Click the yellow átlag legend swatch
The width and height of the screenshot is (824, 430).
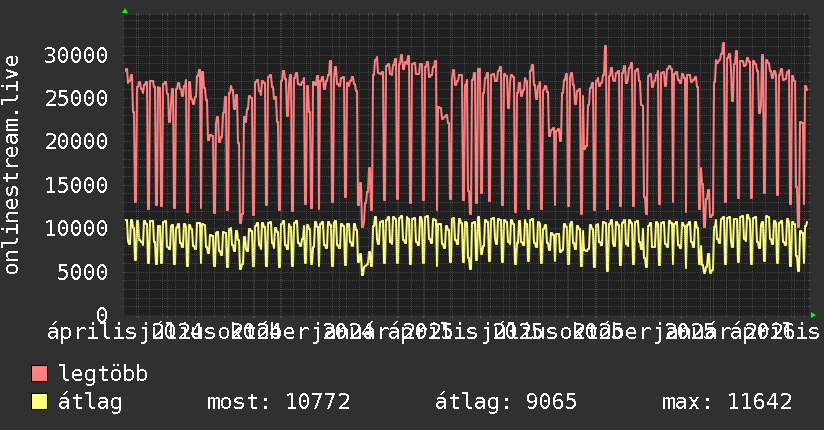click(x=39, y=402)
